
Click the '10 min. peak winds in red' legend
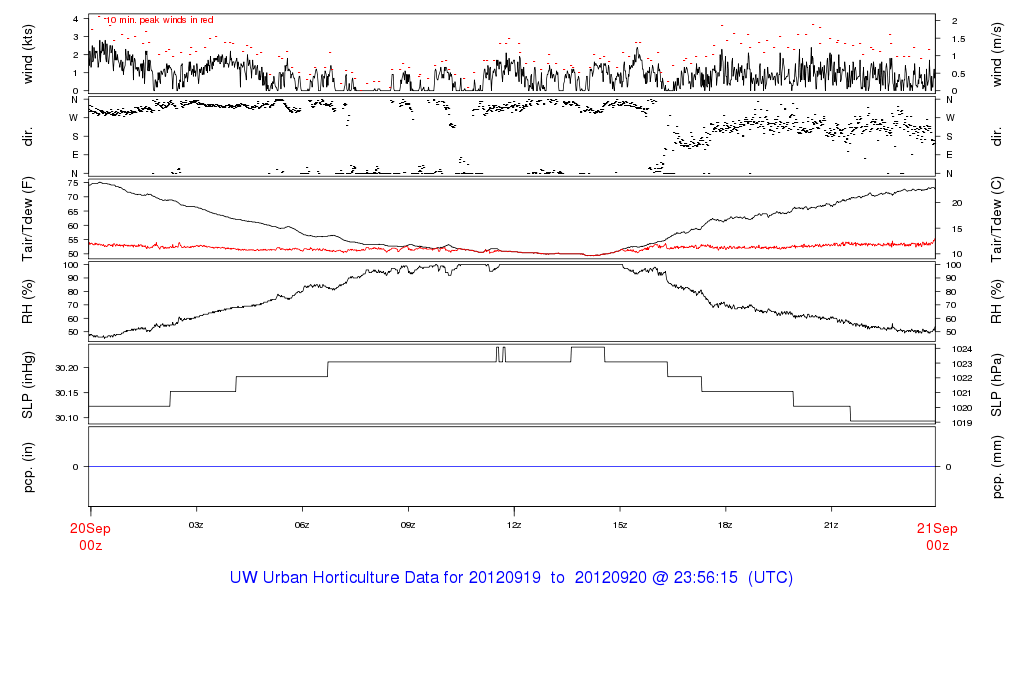point(159,20)
